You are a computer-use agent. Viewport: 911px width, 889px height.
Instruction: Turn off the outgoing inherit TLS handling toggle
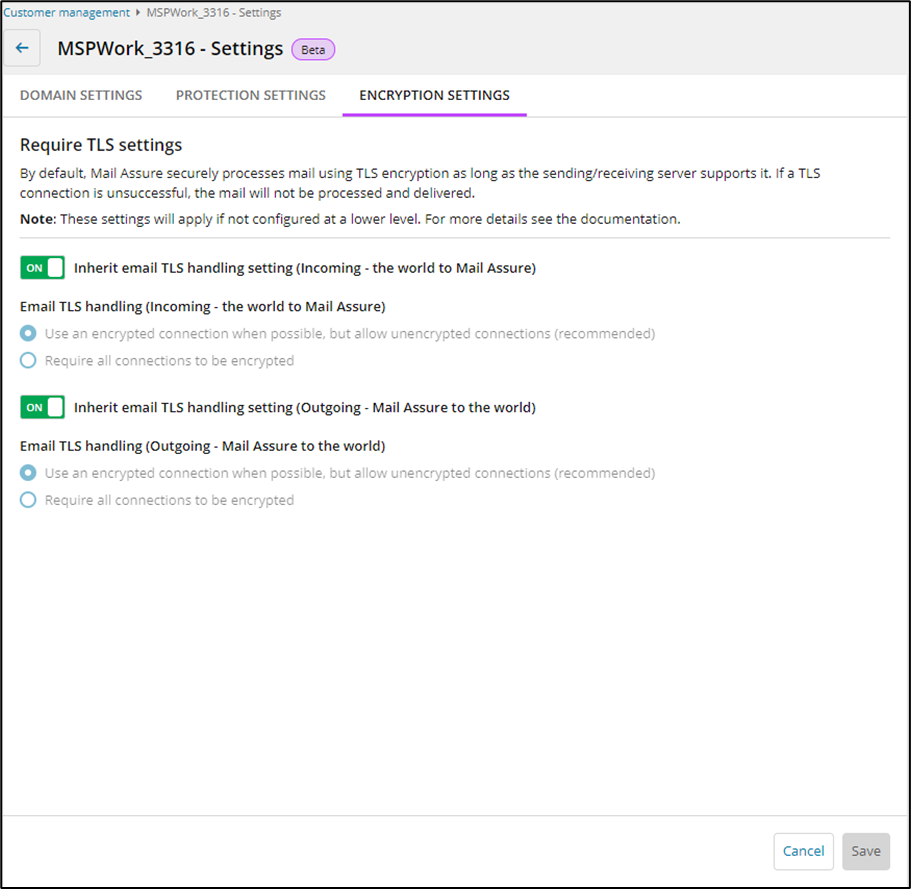(x=41, y=407)
